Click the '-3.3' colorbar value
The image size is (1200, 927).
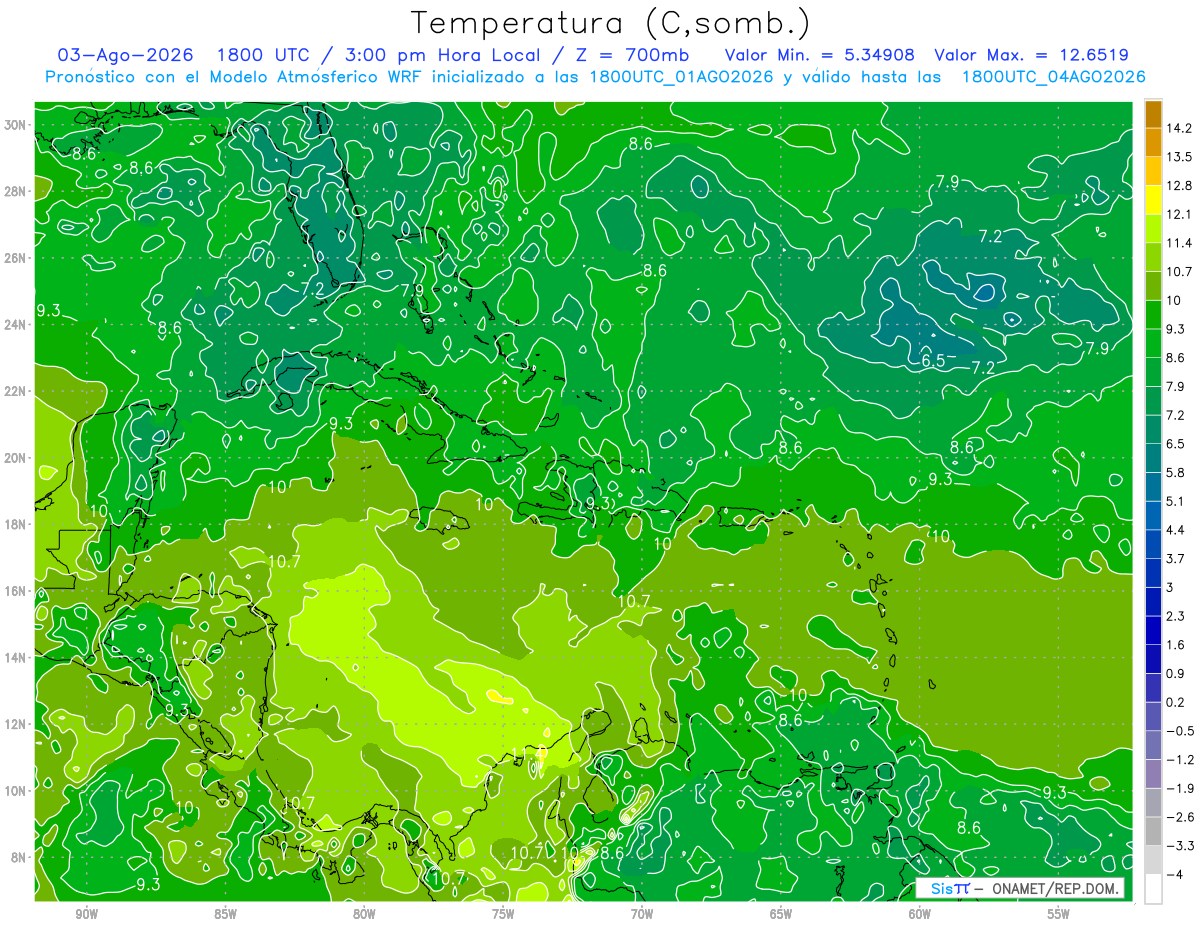coord(1179,846)
